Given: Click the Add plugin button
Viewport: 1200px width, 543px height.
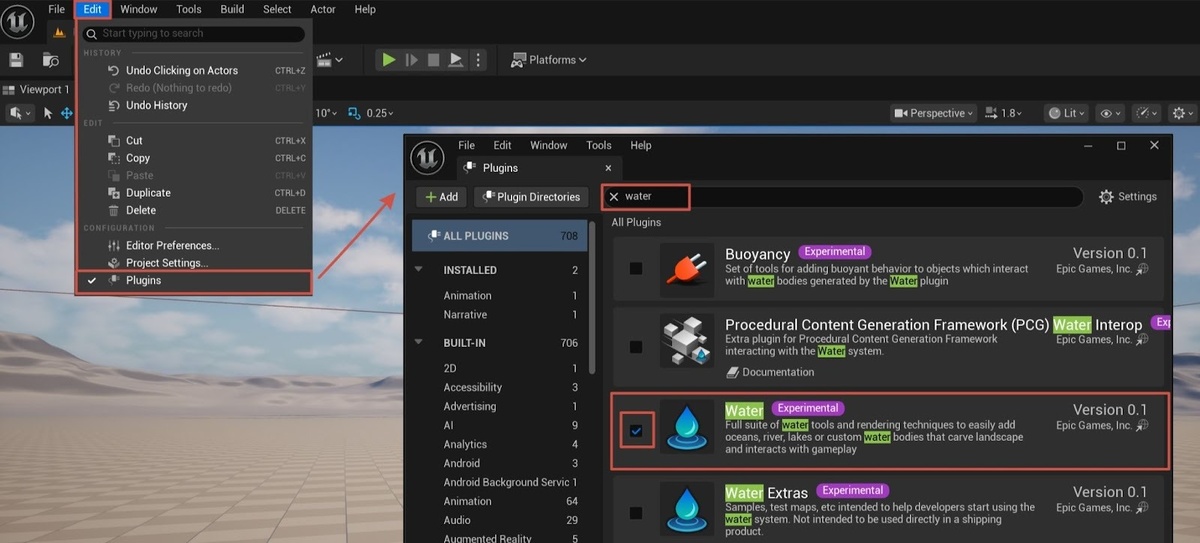Looking at the screenshot, I should (x=441, y=197).
